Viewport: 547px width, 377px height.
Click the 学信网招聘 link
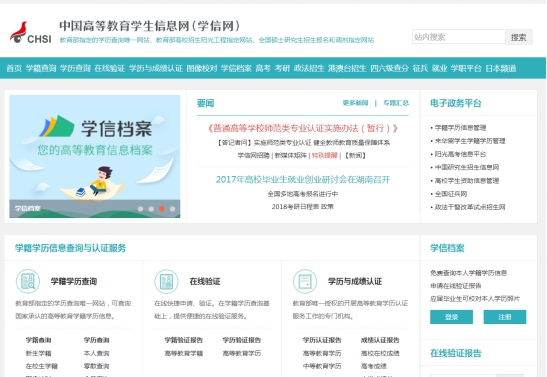pos(254,156)
